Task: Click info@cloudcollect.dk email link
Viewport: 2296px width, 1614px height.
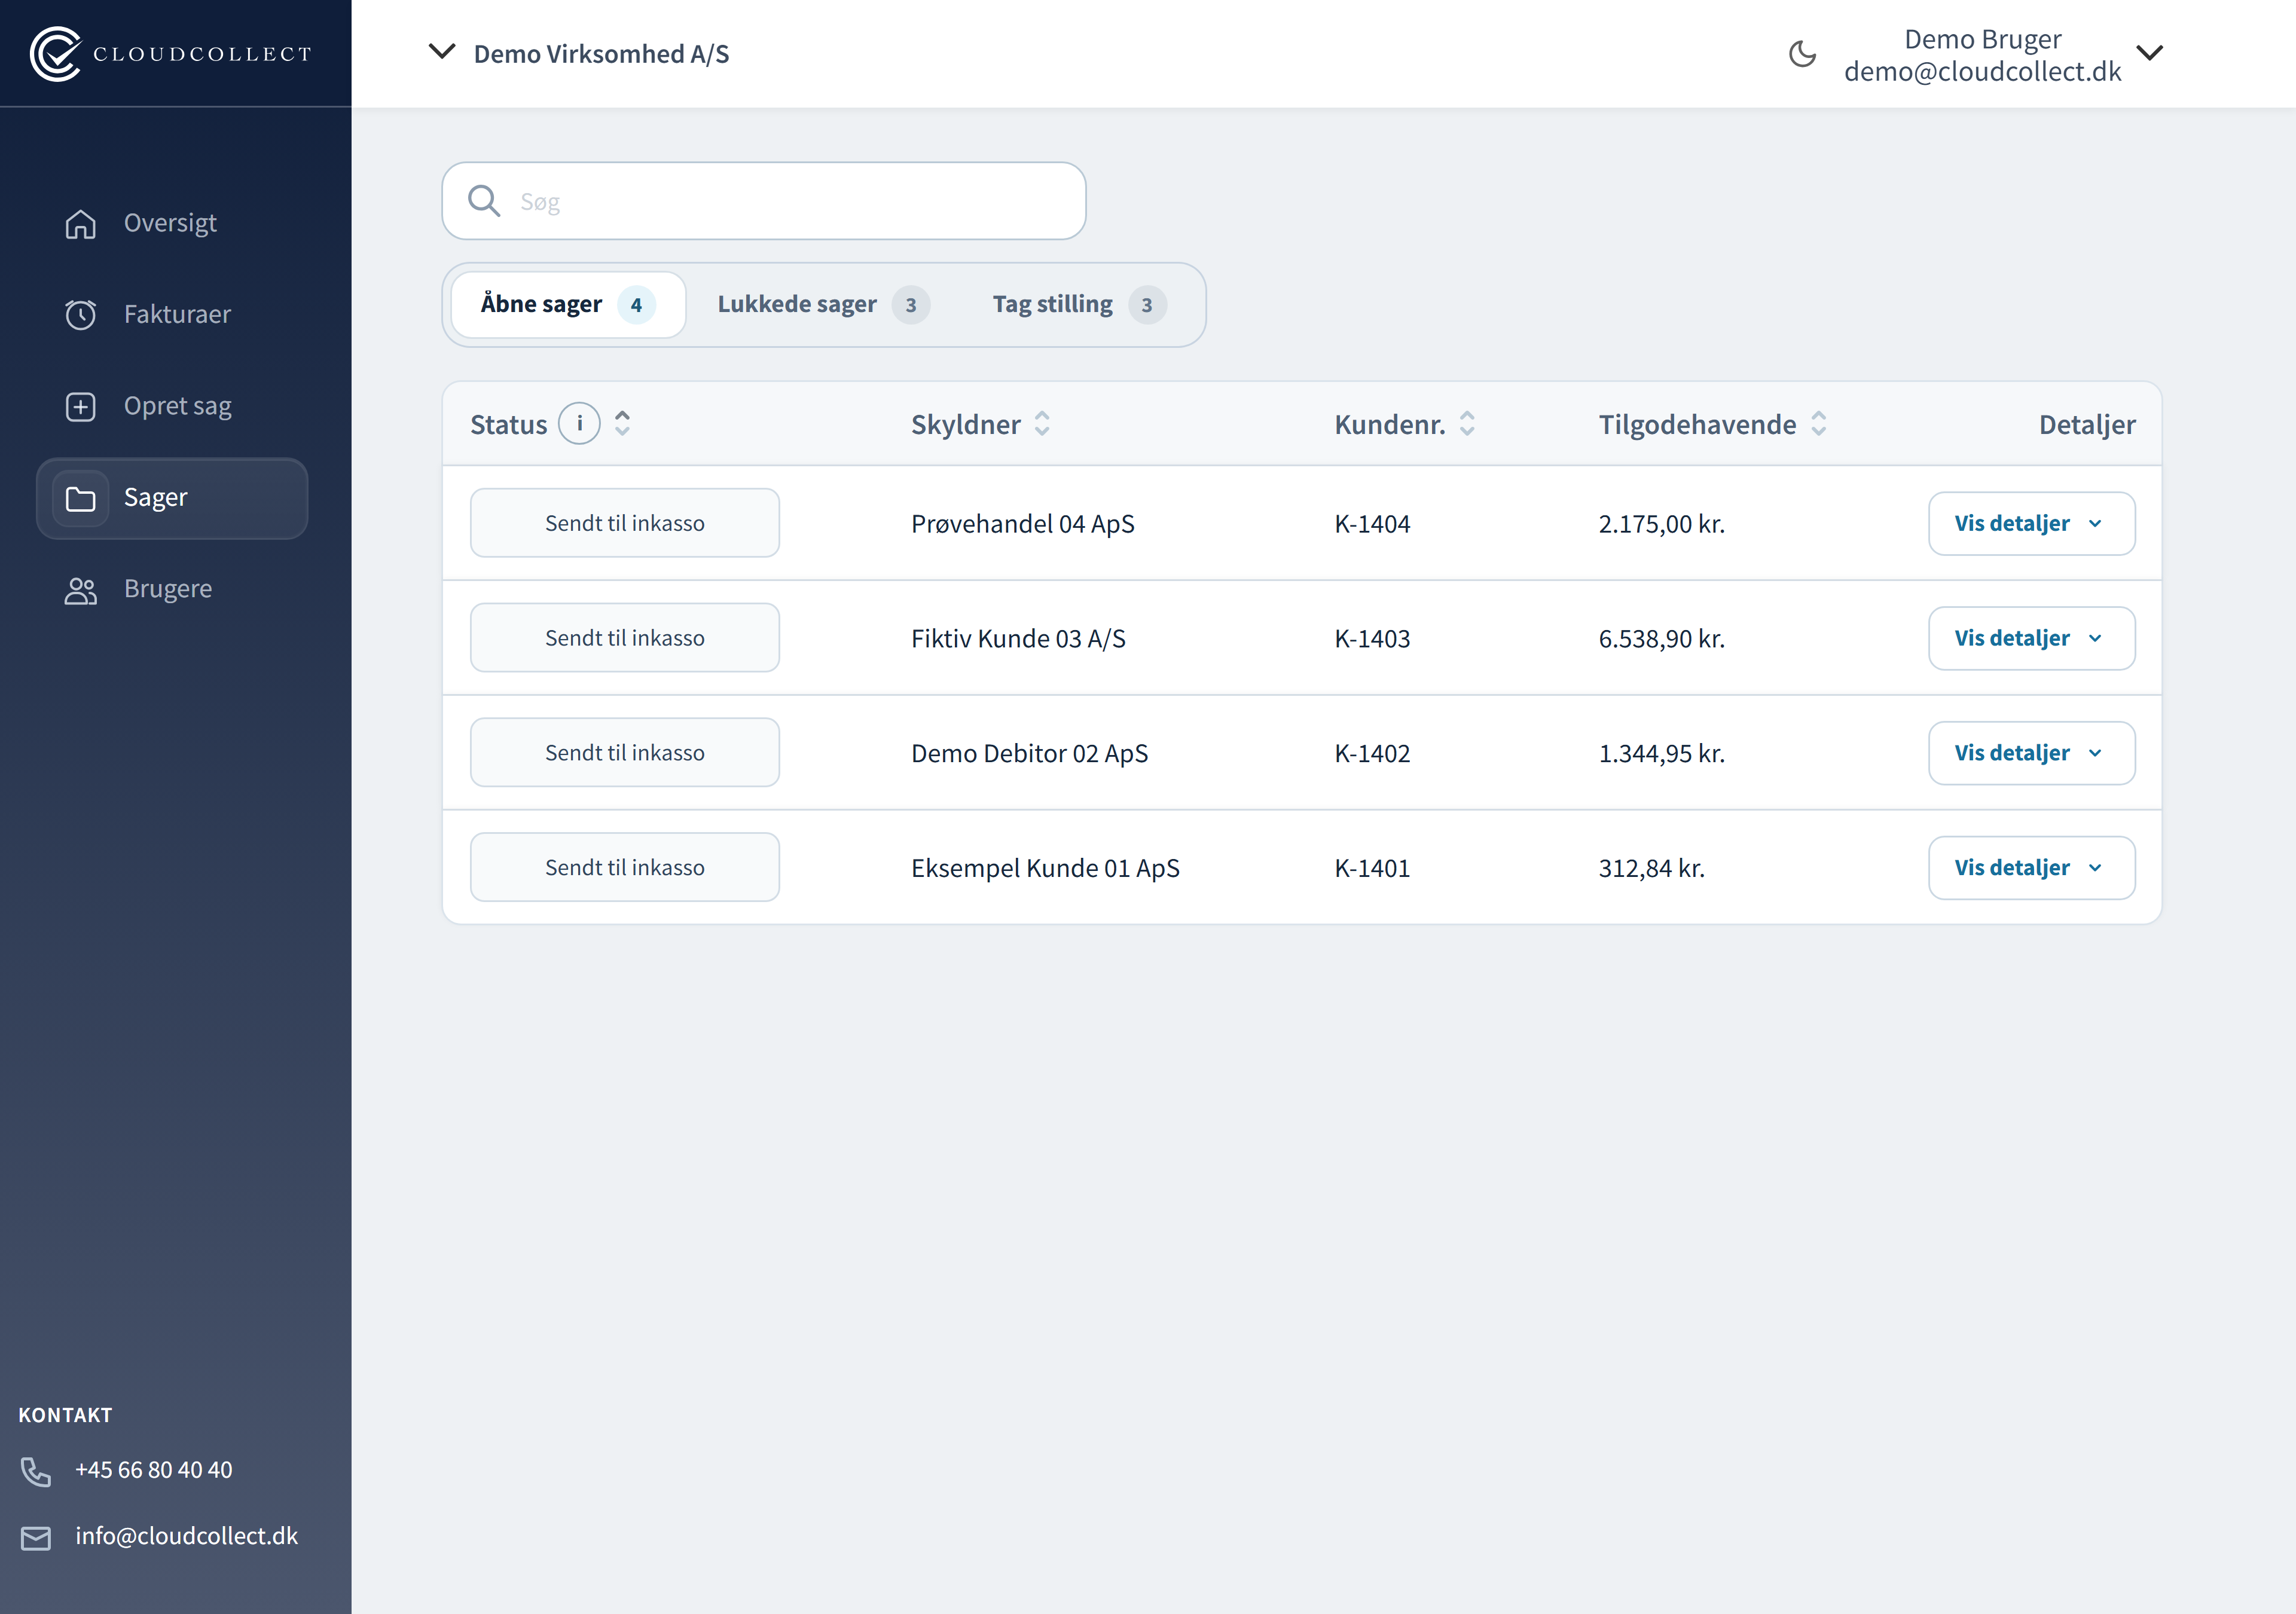Action: (187, 1537)
